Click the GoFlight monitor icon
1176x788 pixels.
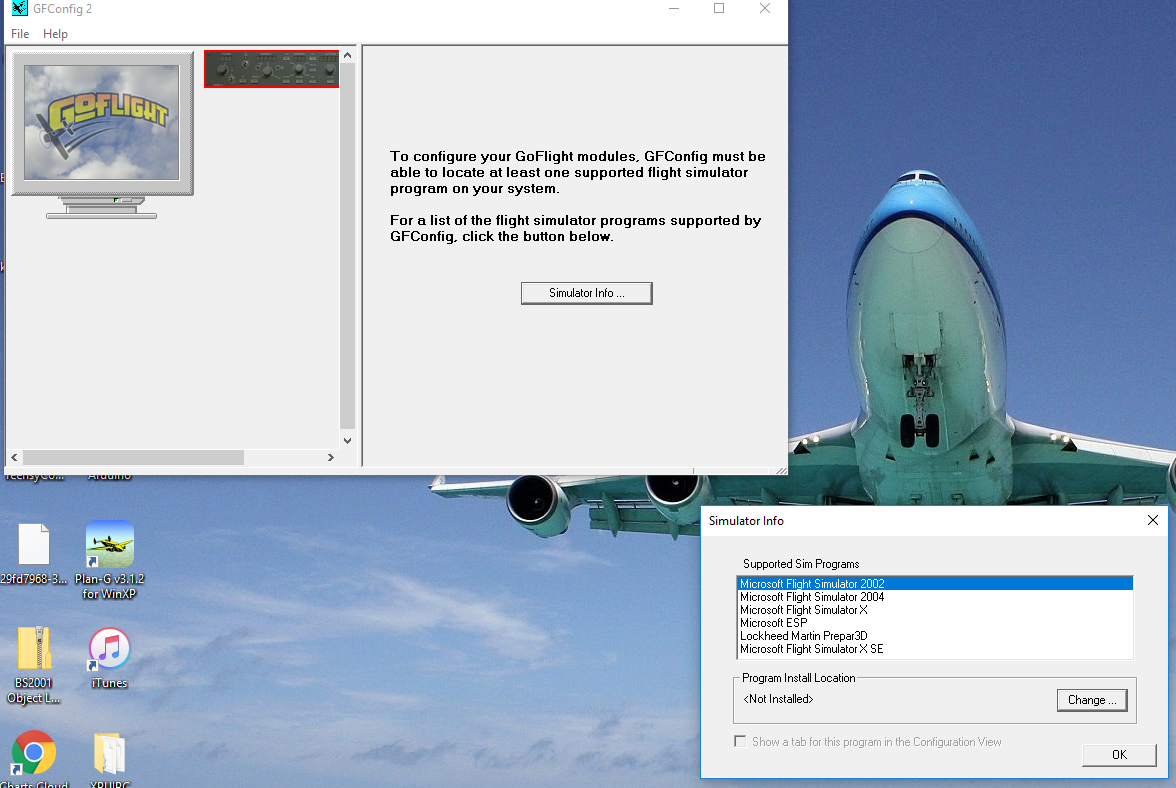point(102,123)
